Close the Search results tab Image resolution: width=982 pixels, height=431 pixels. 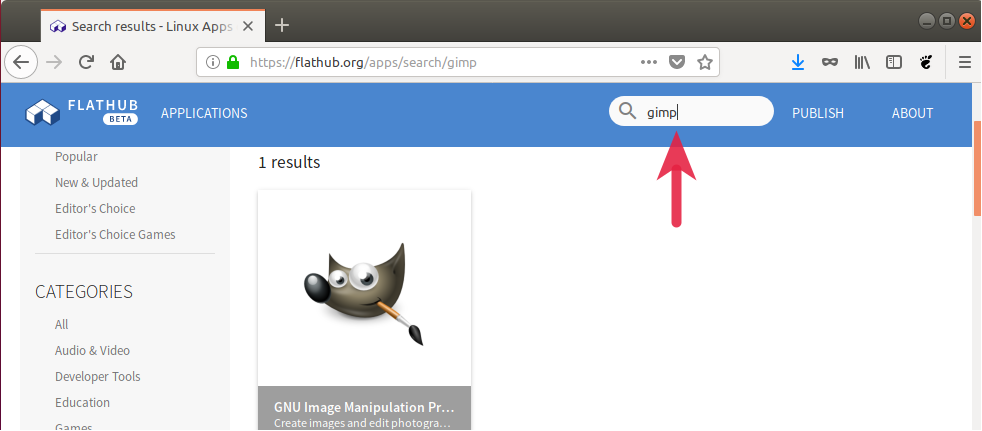(248, 26)
